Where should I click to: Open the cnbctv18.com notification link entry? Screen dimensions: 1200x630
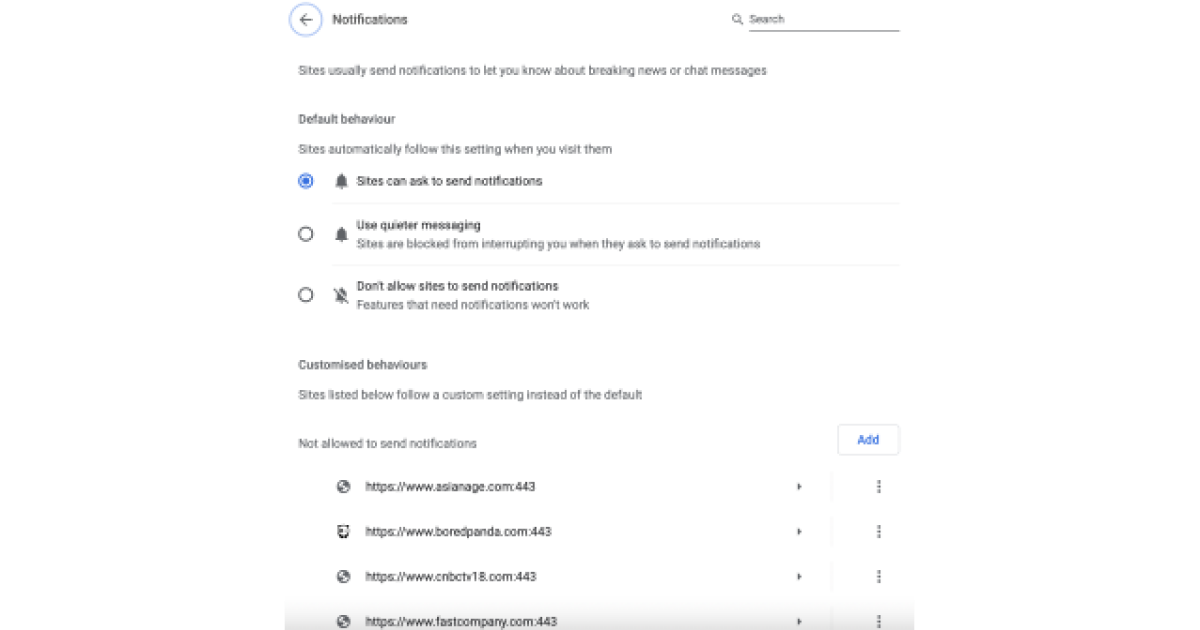[450, 576]
